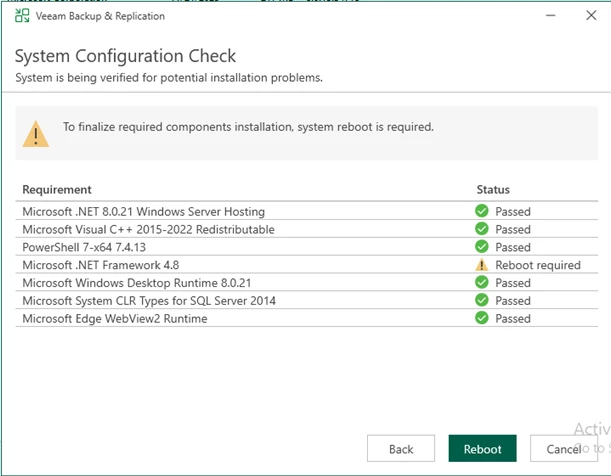Click the Requirement column header
611x476 pixels.
[57, 190]
